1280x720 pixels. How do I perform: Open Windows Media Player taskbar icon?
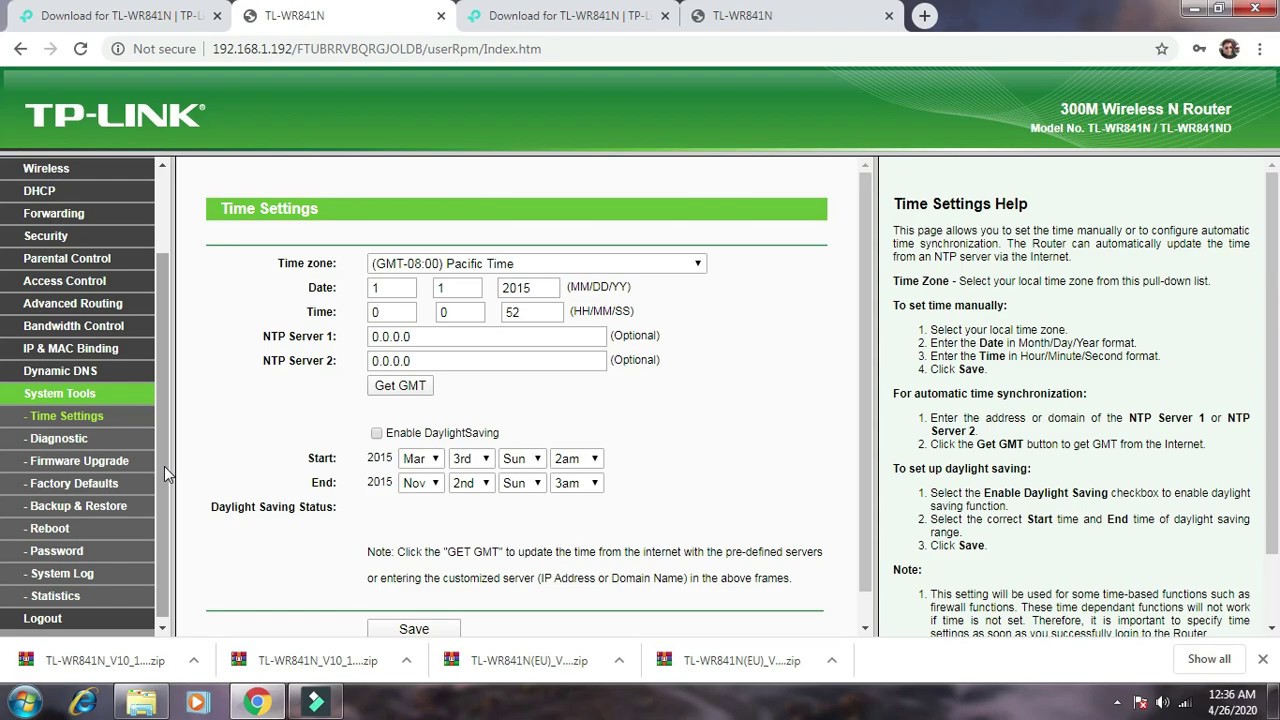197,702
